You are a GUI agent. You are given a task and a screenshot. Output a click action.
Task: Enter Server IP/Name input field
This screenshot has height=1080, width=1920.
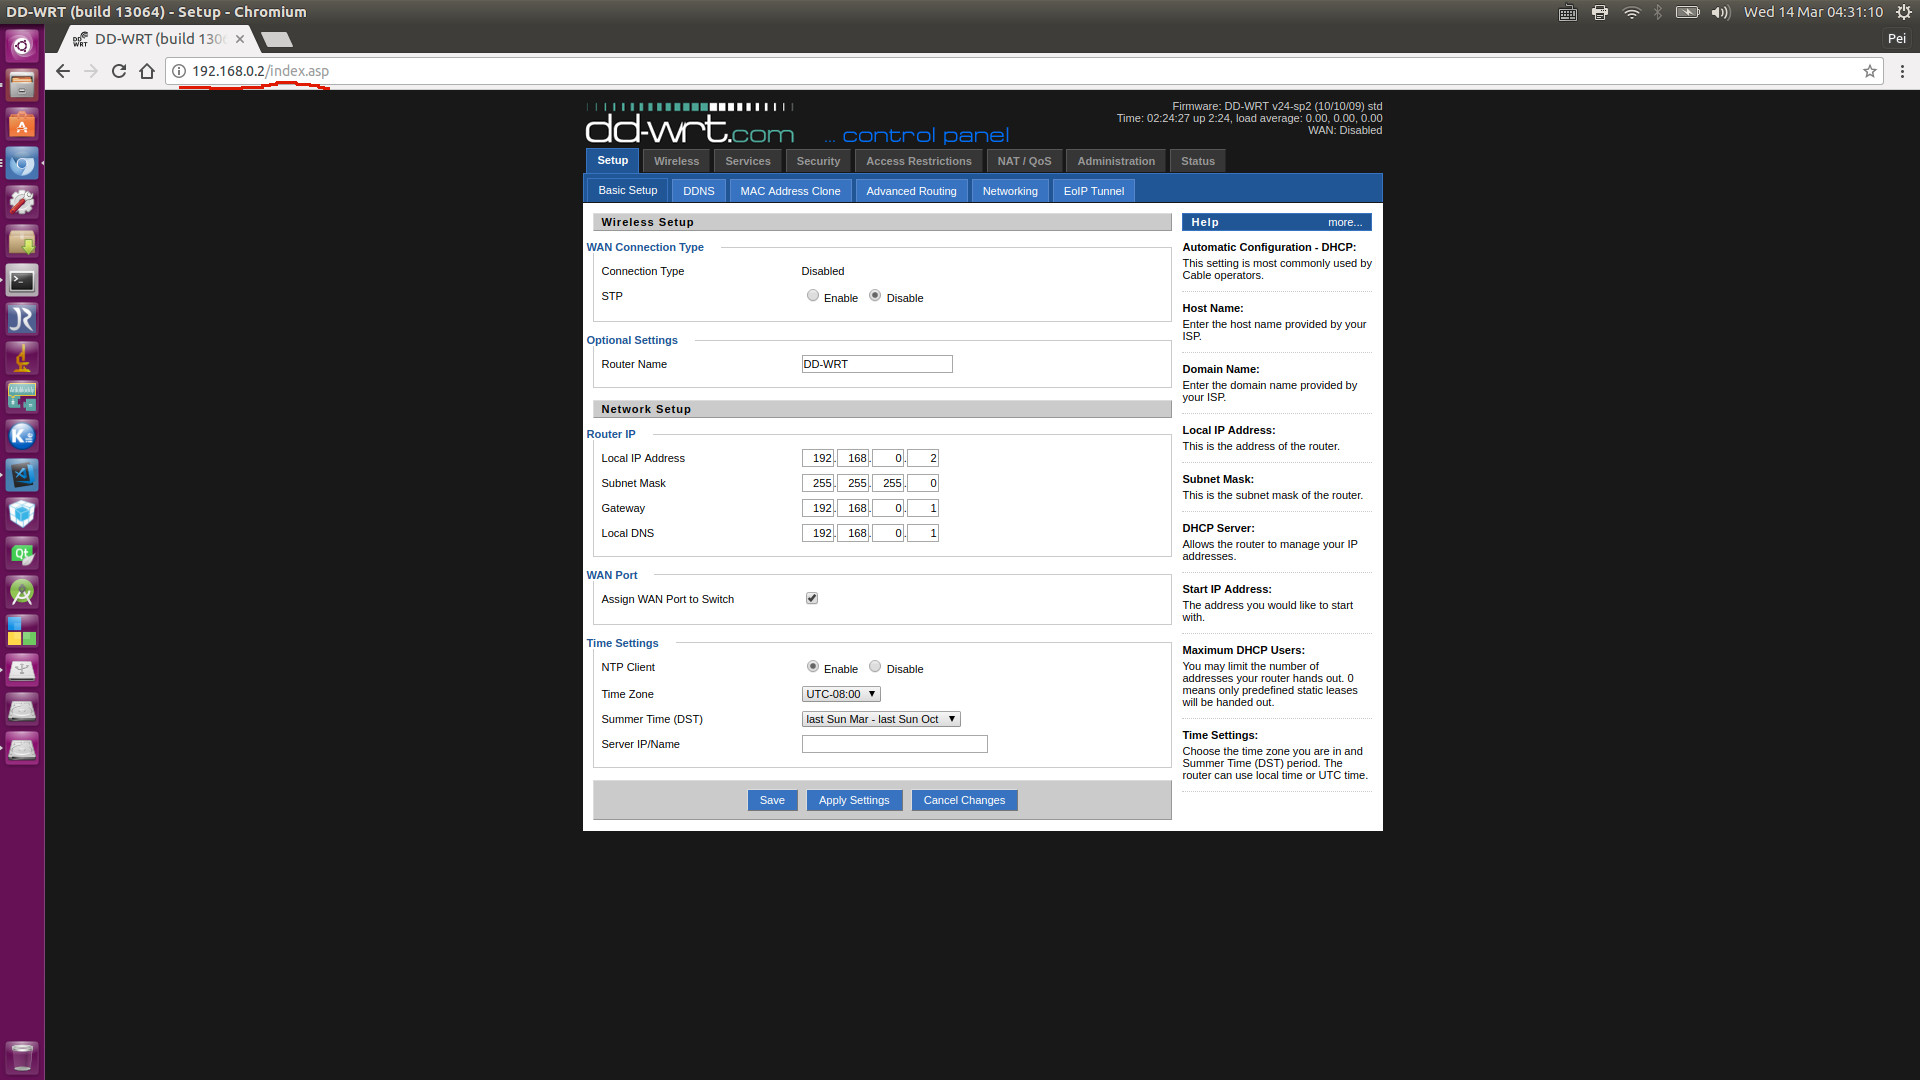click(x=895, y=742)
